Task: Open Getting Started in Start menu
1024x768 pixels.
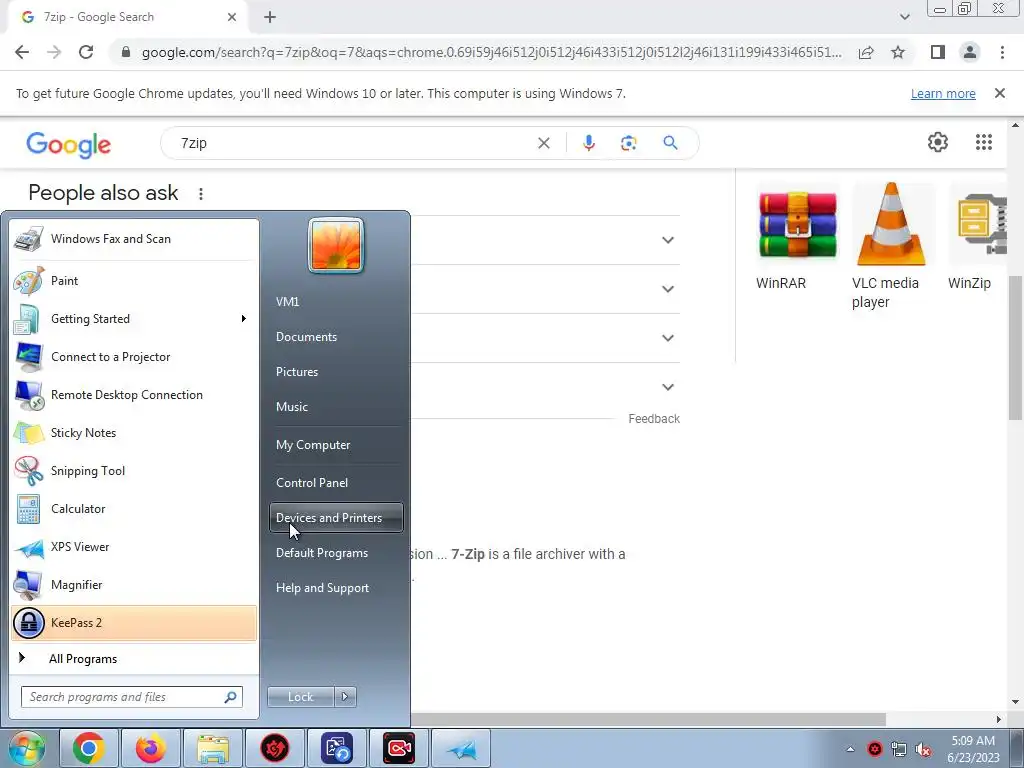Action: pos(134,319)
